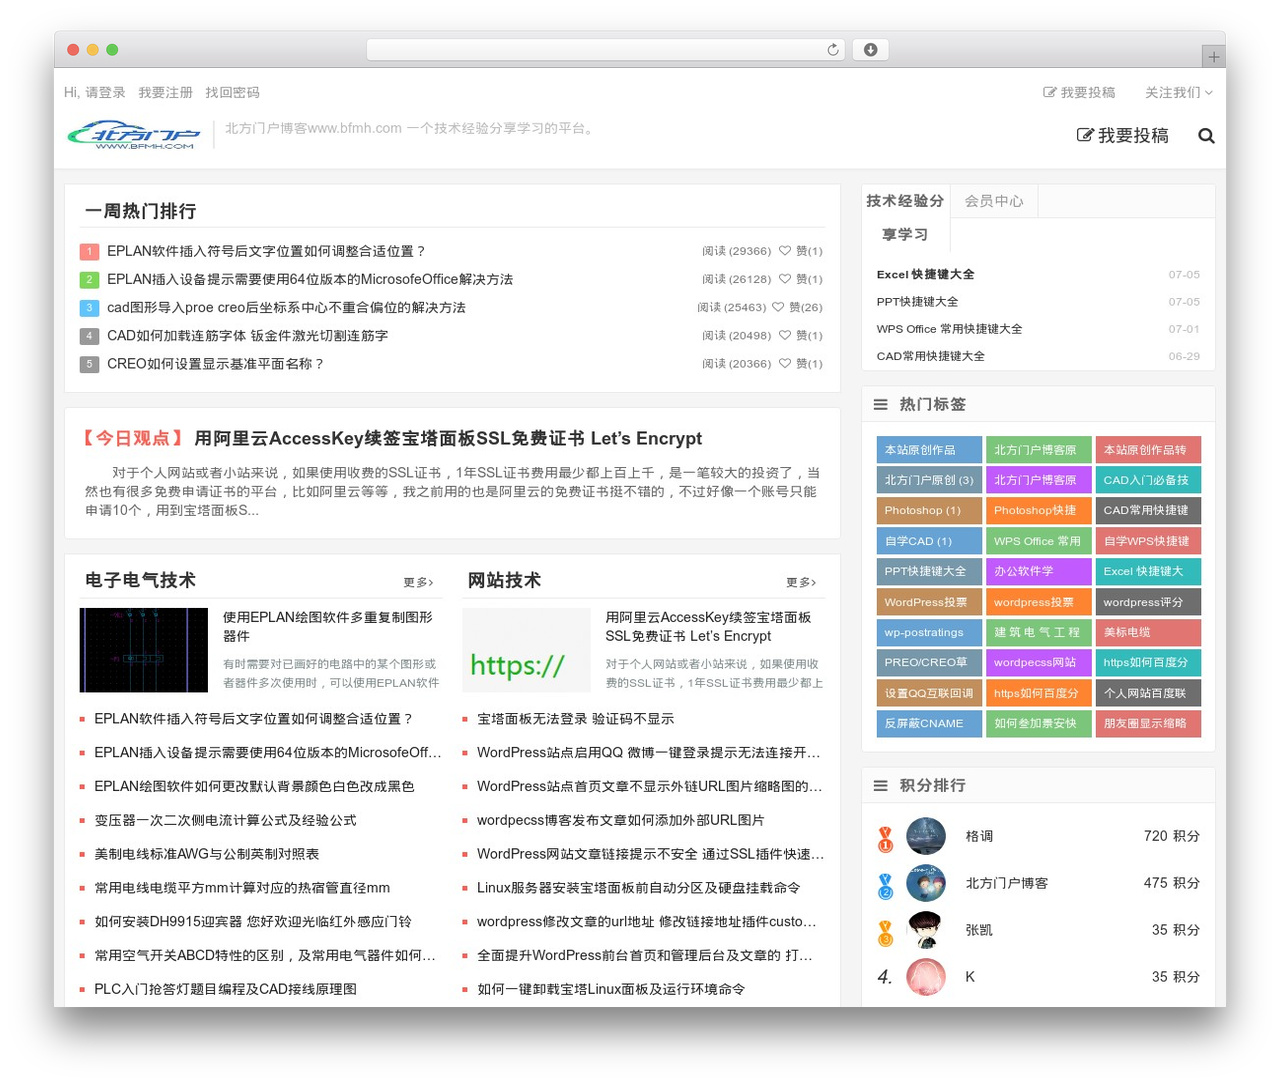Open user K's pink avatar
Viewport: 1280px width, 1084px height.
926,977
